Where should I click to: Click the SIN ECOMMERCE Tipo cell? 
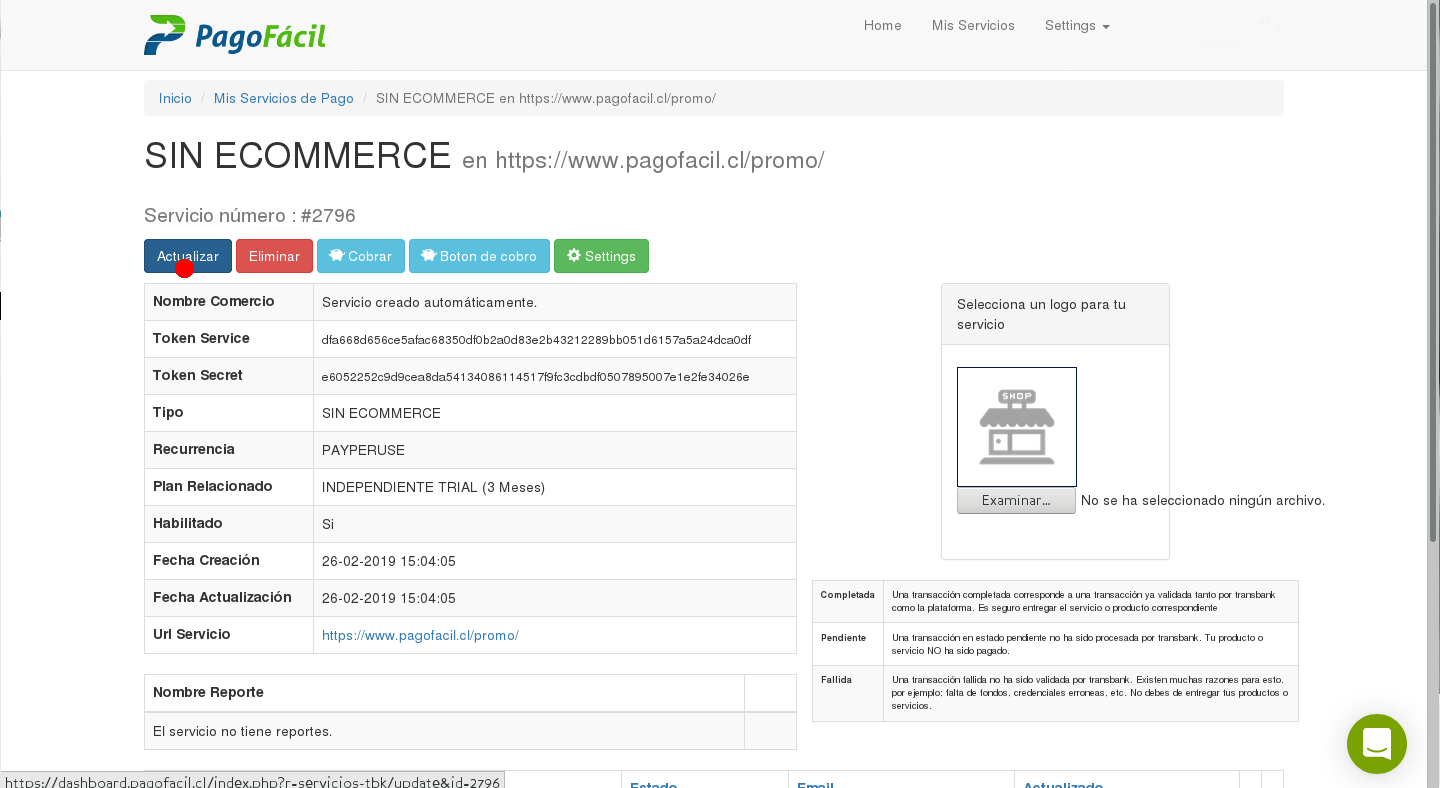555,413
